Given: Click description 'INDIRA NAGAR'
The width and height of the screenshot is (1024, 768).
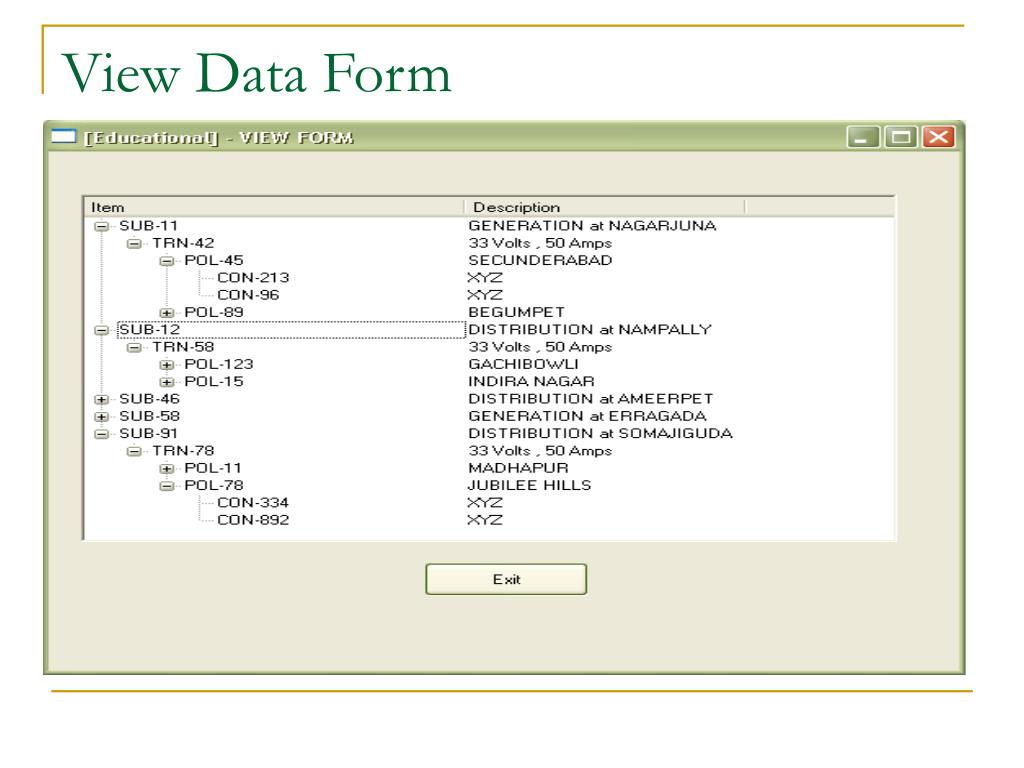Looking at the screenshot, I should coord(531,381).
